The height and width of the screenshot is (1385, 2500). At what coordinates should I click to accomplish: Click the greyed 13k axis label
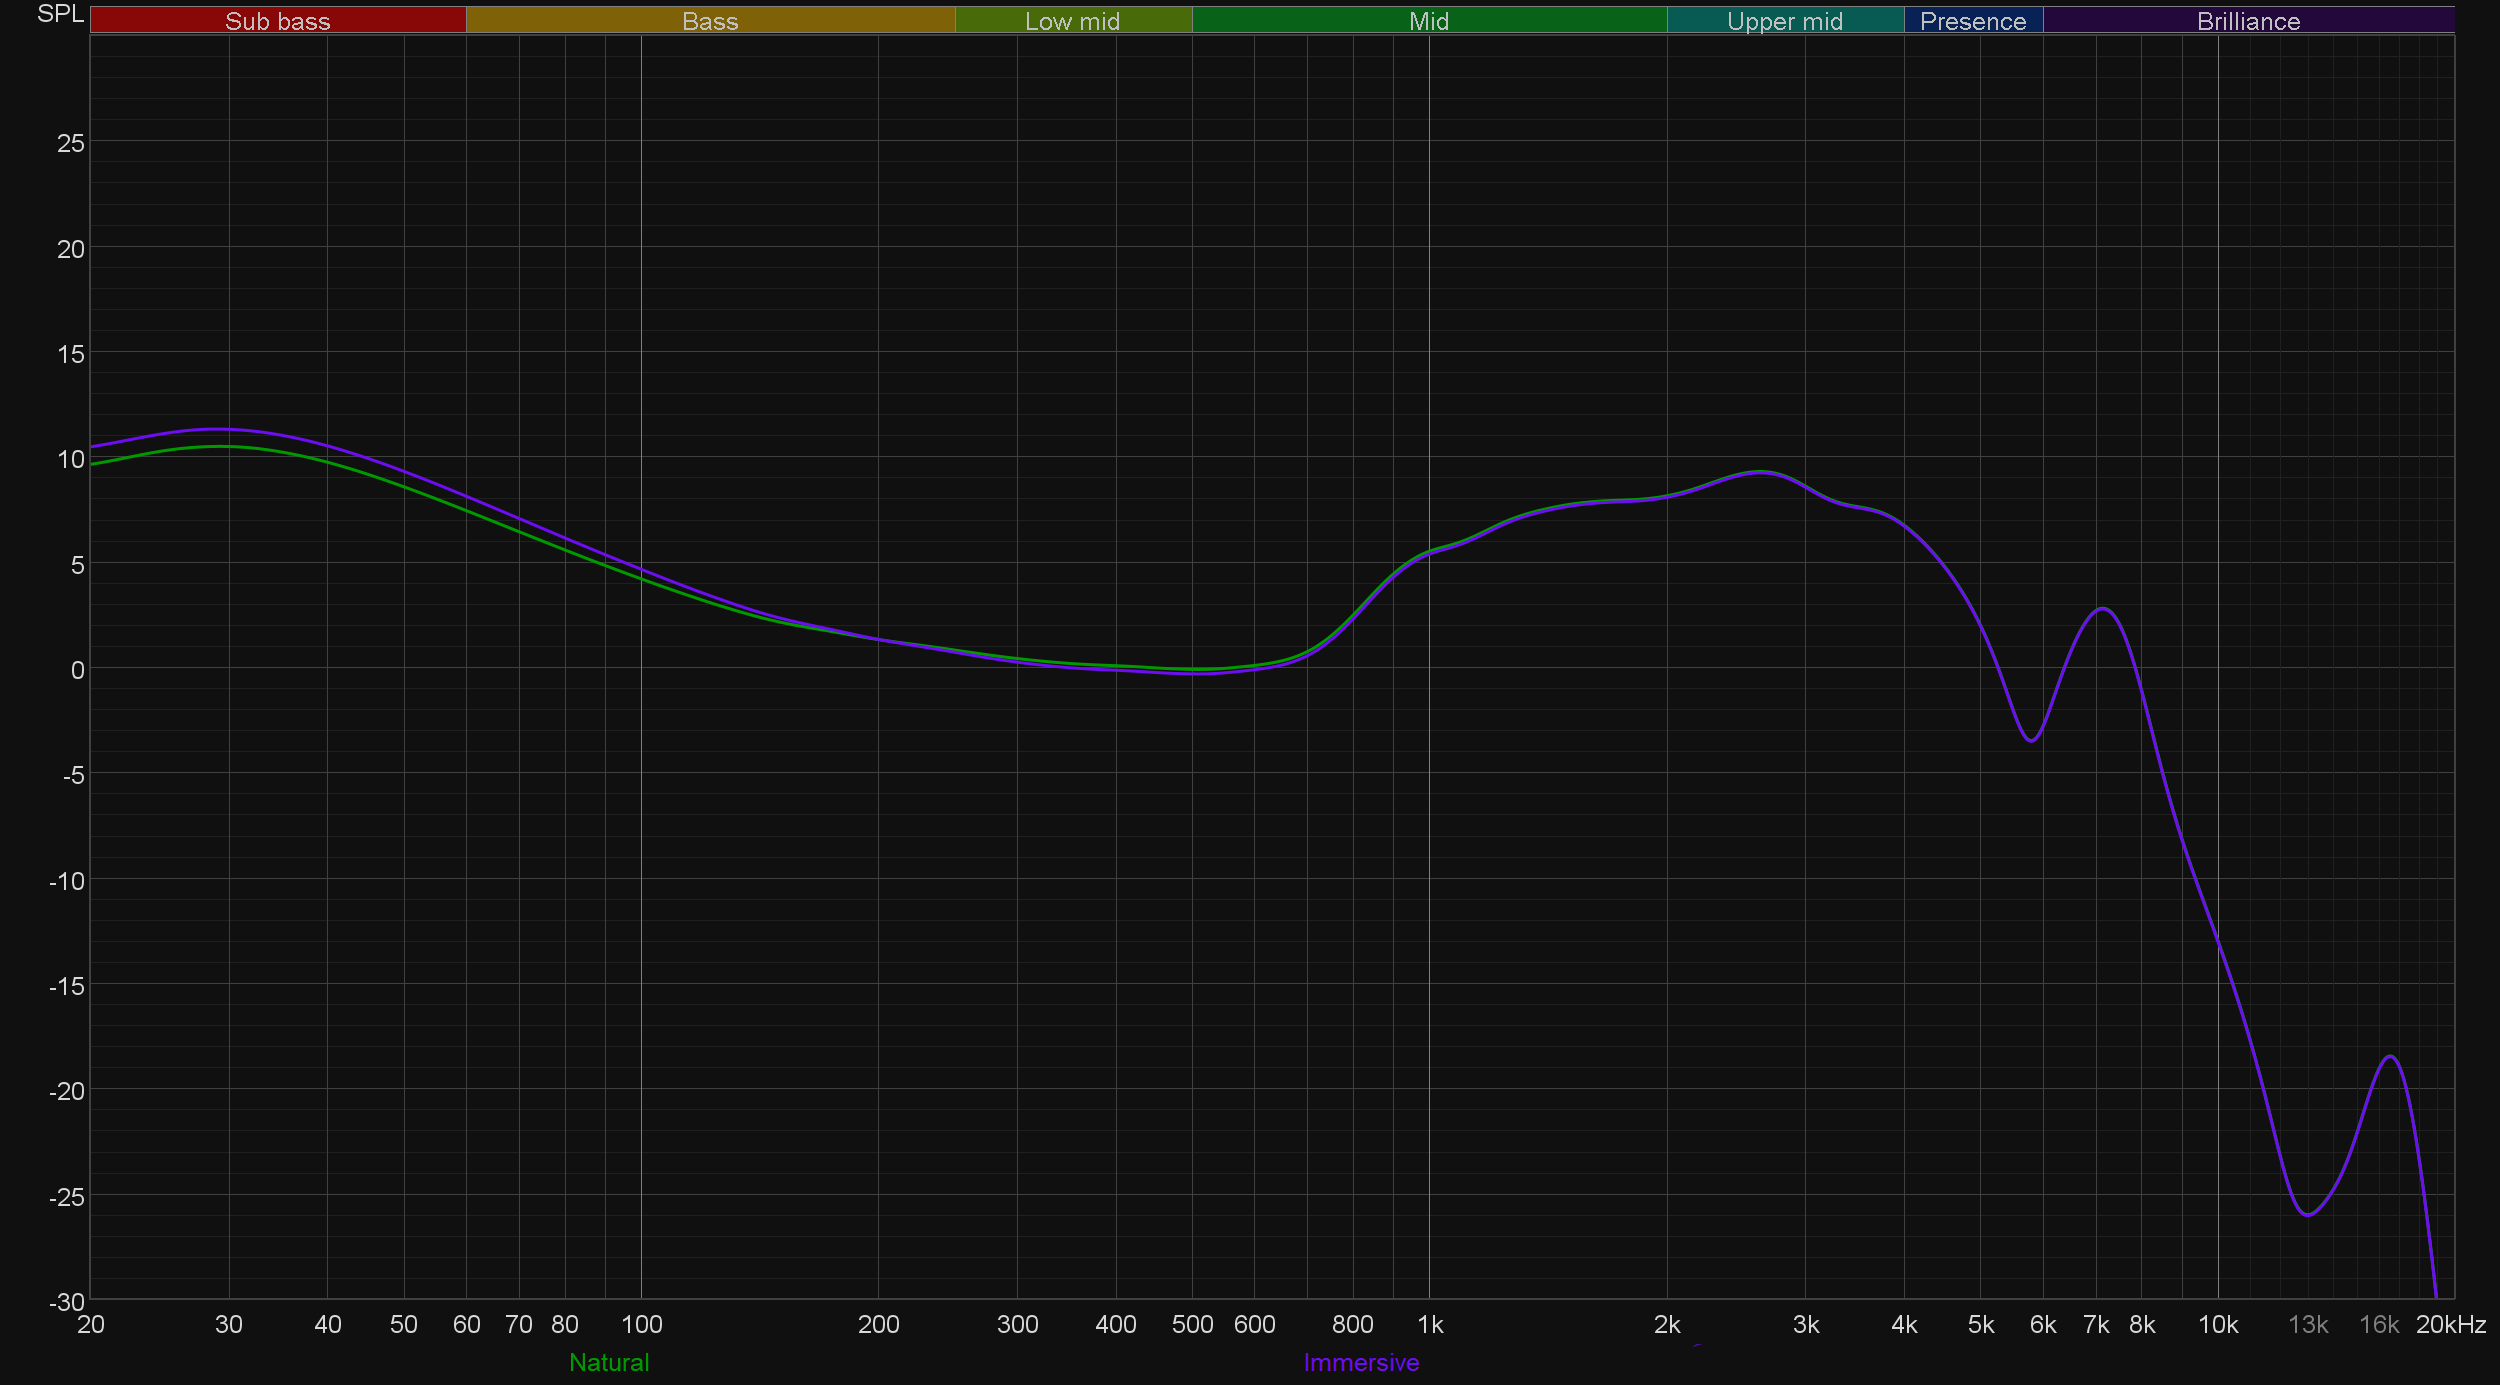pyautogui.click(x=2308, y=1324)
